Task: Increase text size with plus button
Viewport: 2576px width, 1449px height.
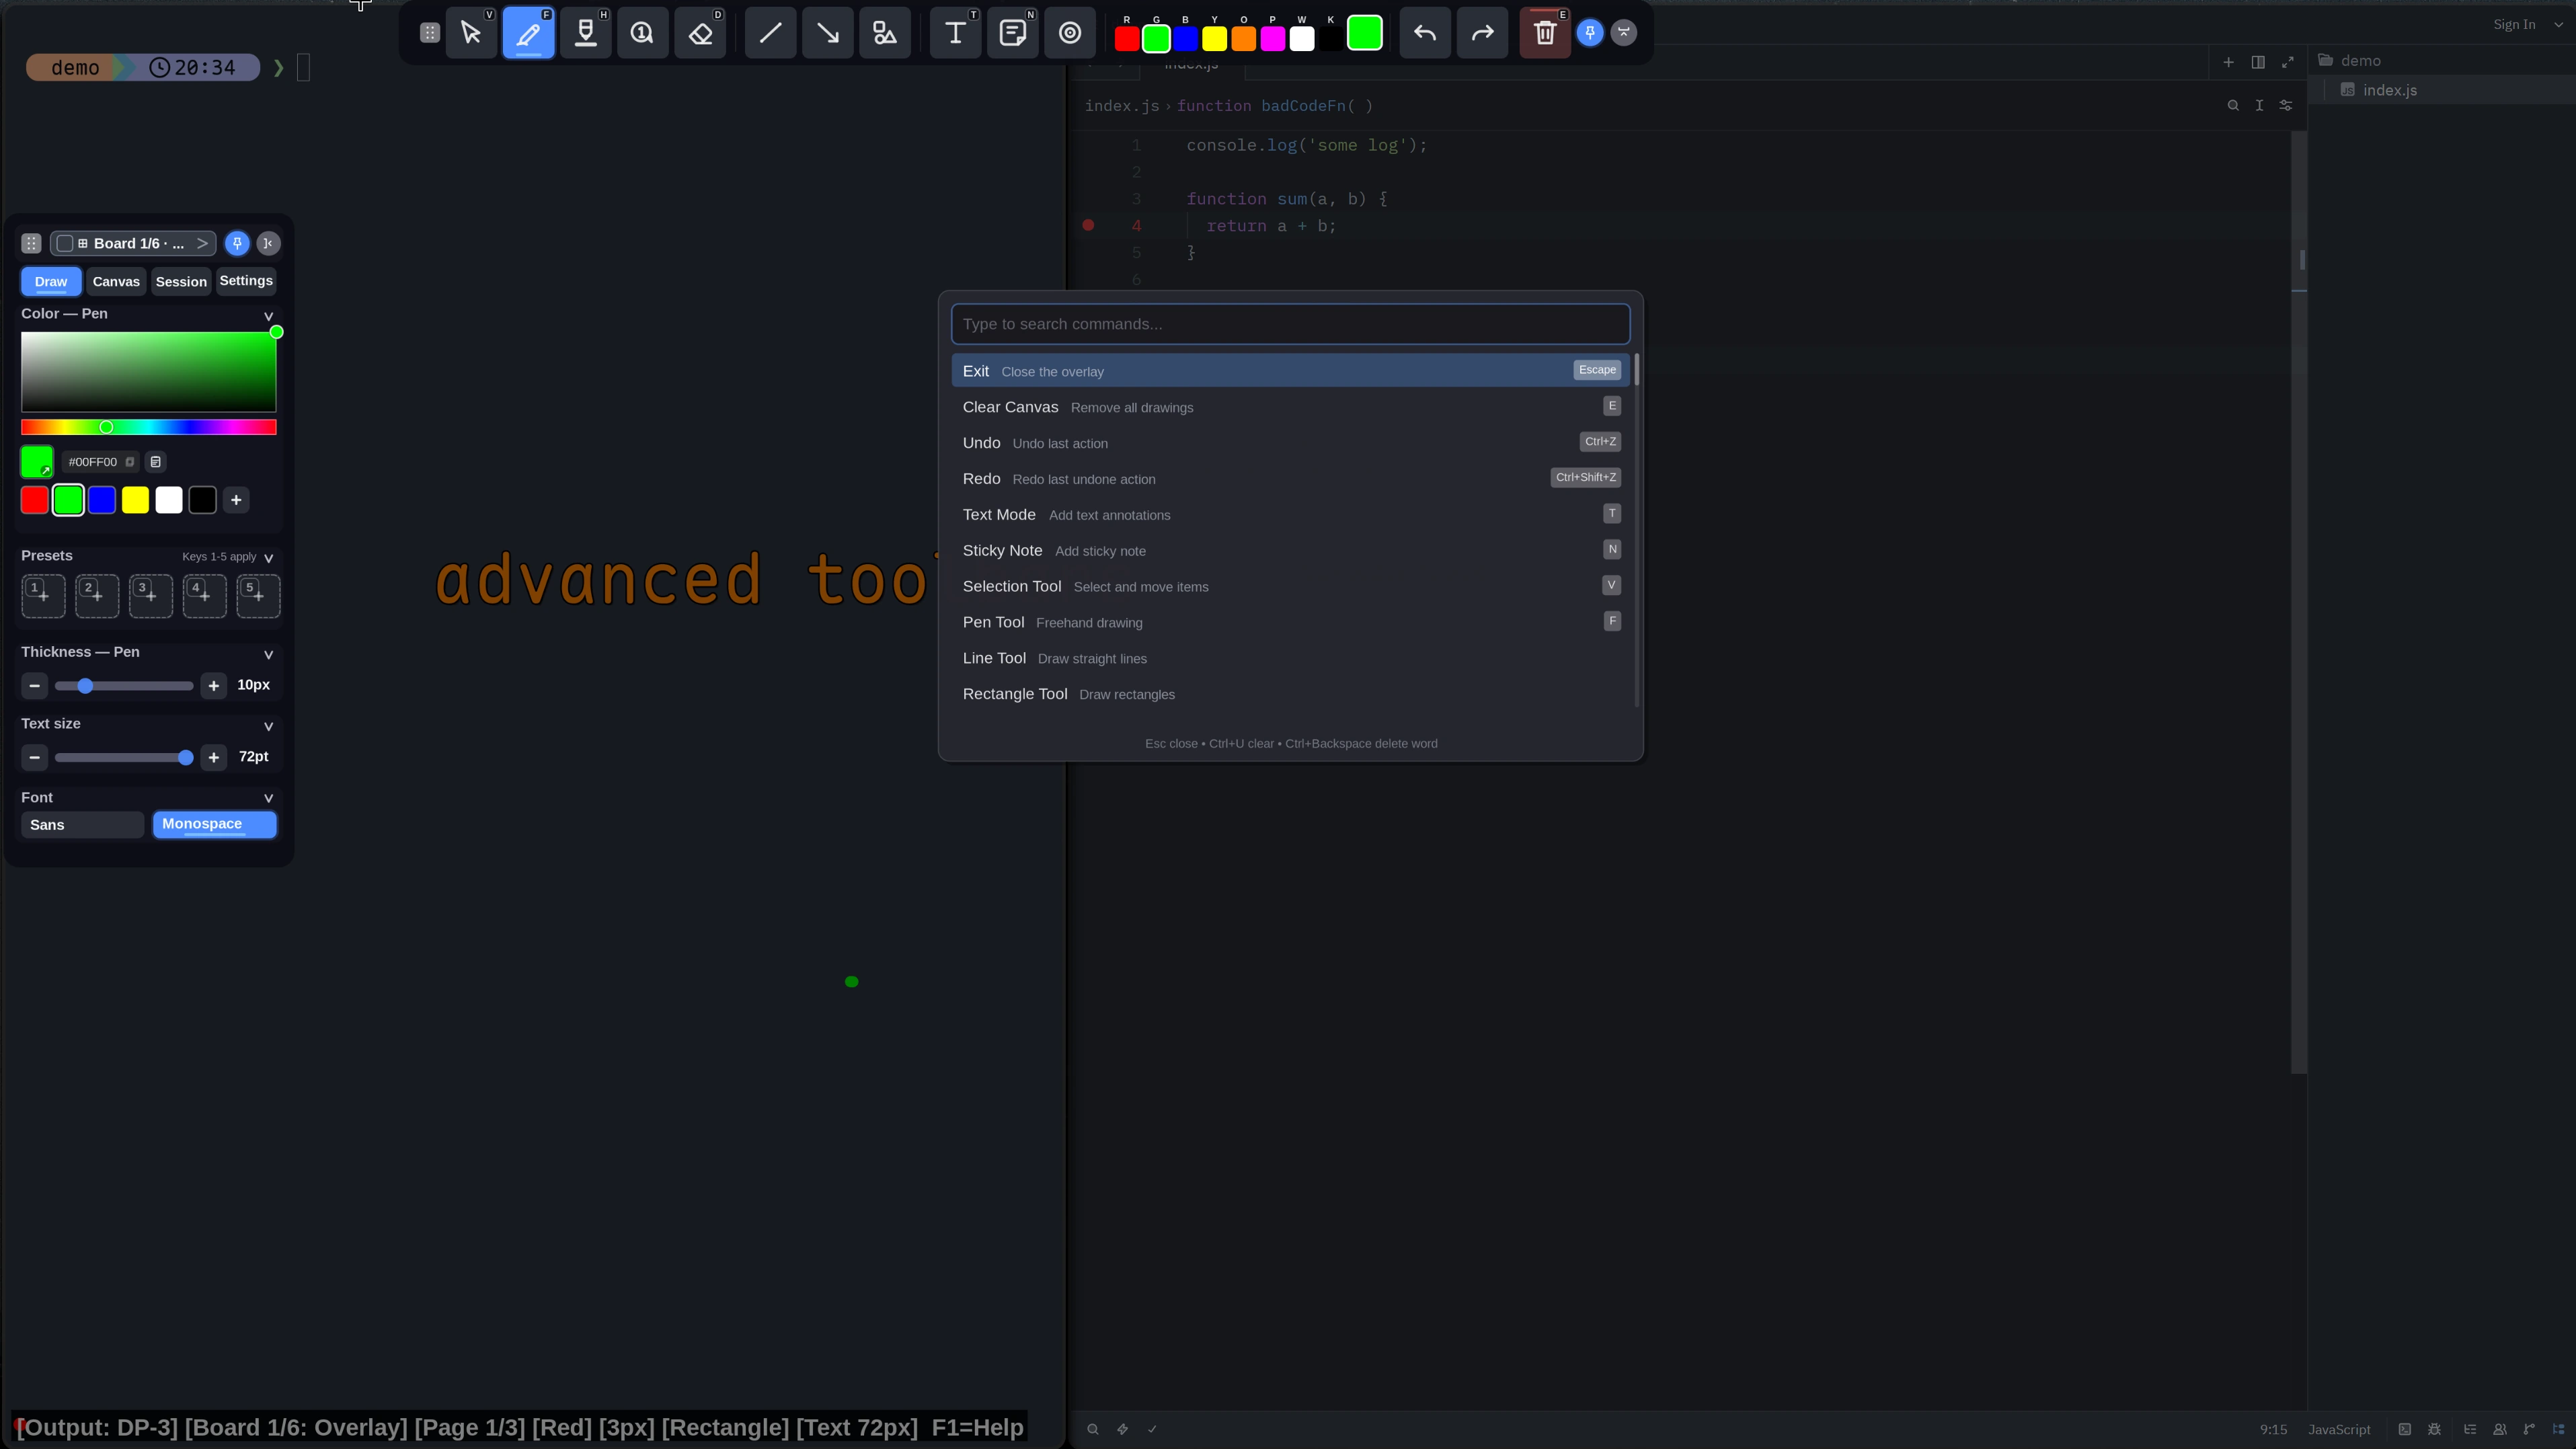Action: pos(213,757)
